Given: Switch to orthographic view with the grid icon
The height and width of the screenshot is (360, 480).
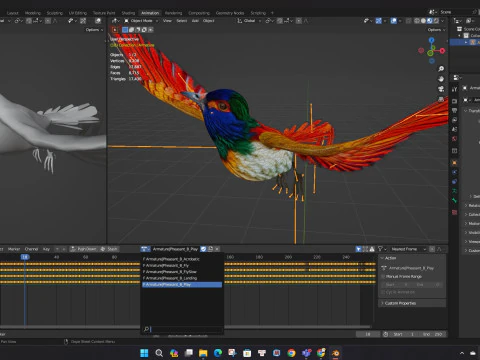Looking at the screenshot, I should (x=441, y=99).
